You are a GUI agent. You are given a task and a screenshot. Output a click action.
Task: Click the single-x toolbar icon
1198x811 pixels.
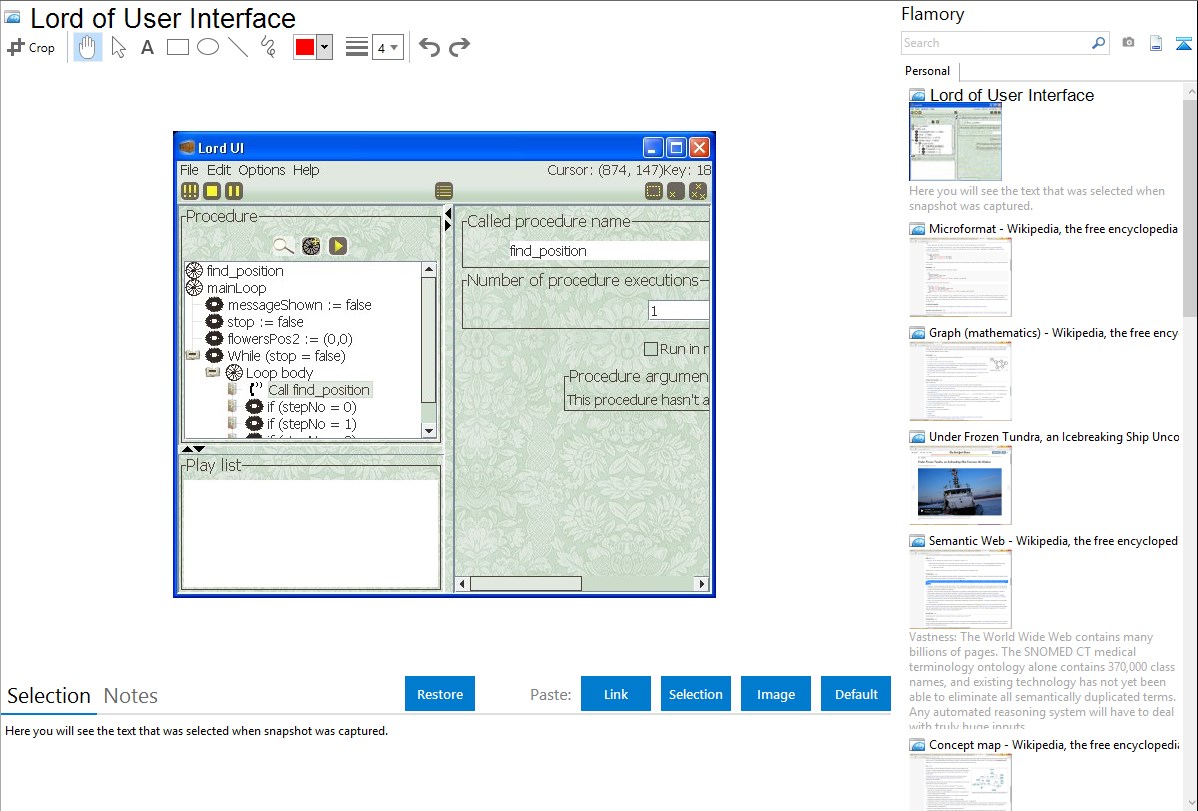click(675, 192)
